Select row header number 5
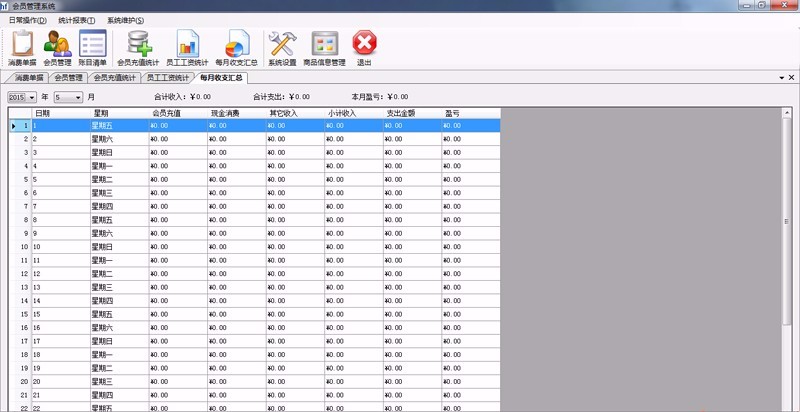The width and height of the screenshot is (800, 412). [20, 179]
